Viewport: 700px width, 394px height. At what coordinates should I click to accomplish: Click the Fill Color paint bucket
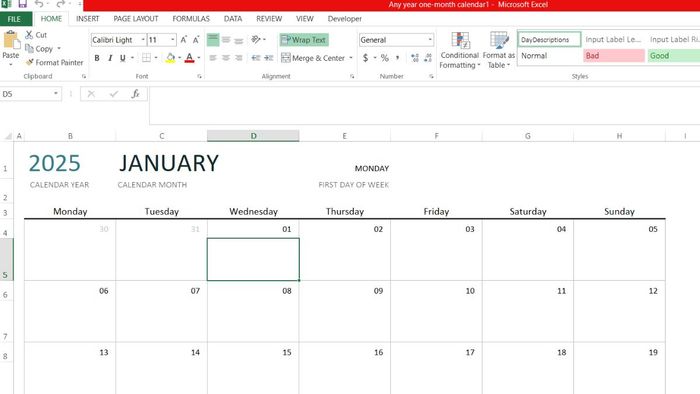pyautogui.click(x=170, y=58)
